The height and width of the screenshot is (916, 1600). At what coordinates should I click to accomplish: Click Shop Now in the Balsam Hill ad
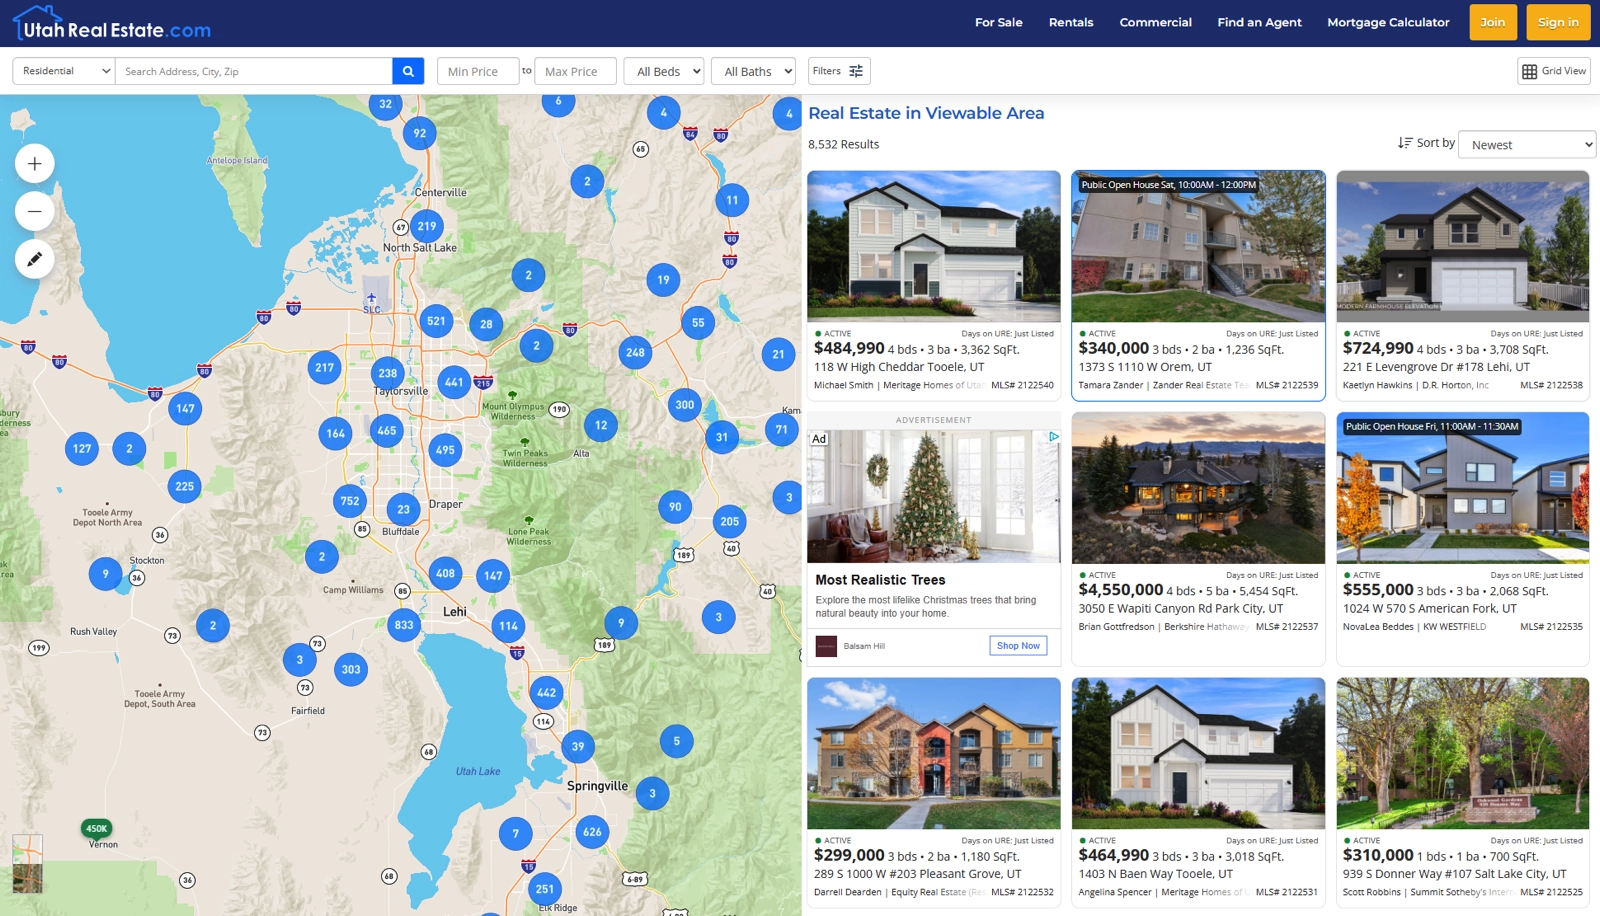click(1018, 645)
